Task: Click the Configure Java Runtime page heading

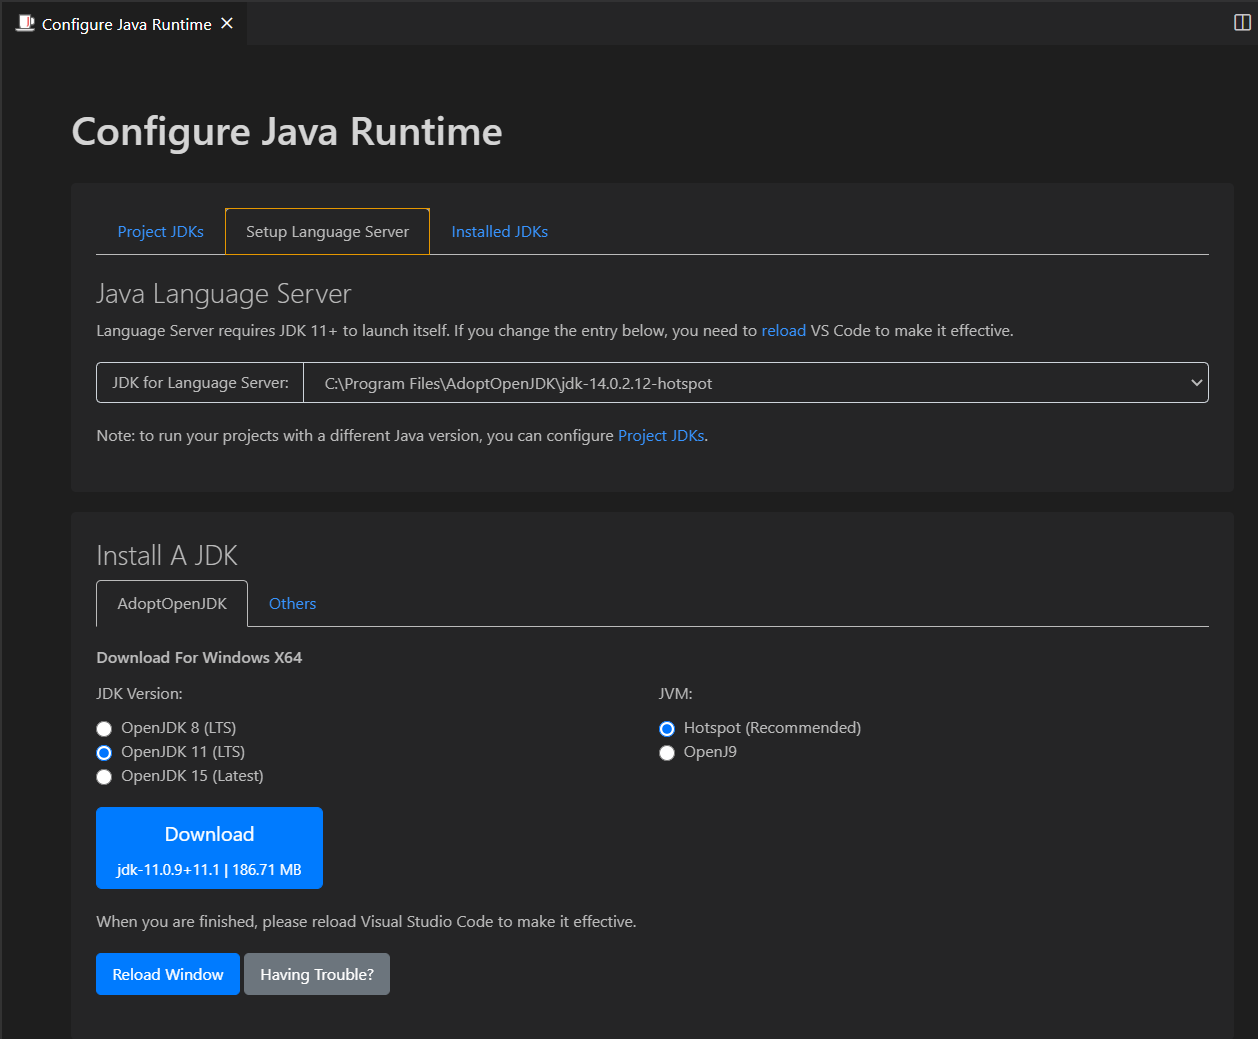Action: 287,131
